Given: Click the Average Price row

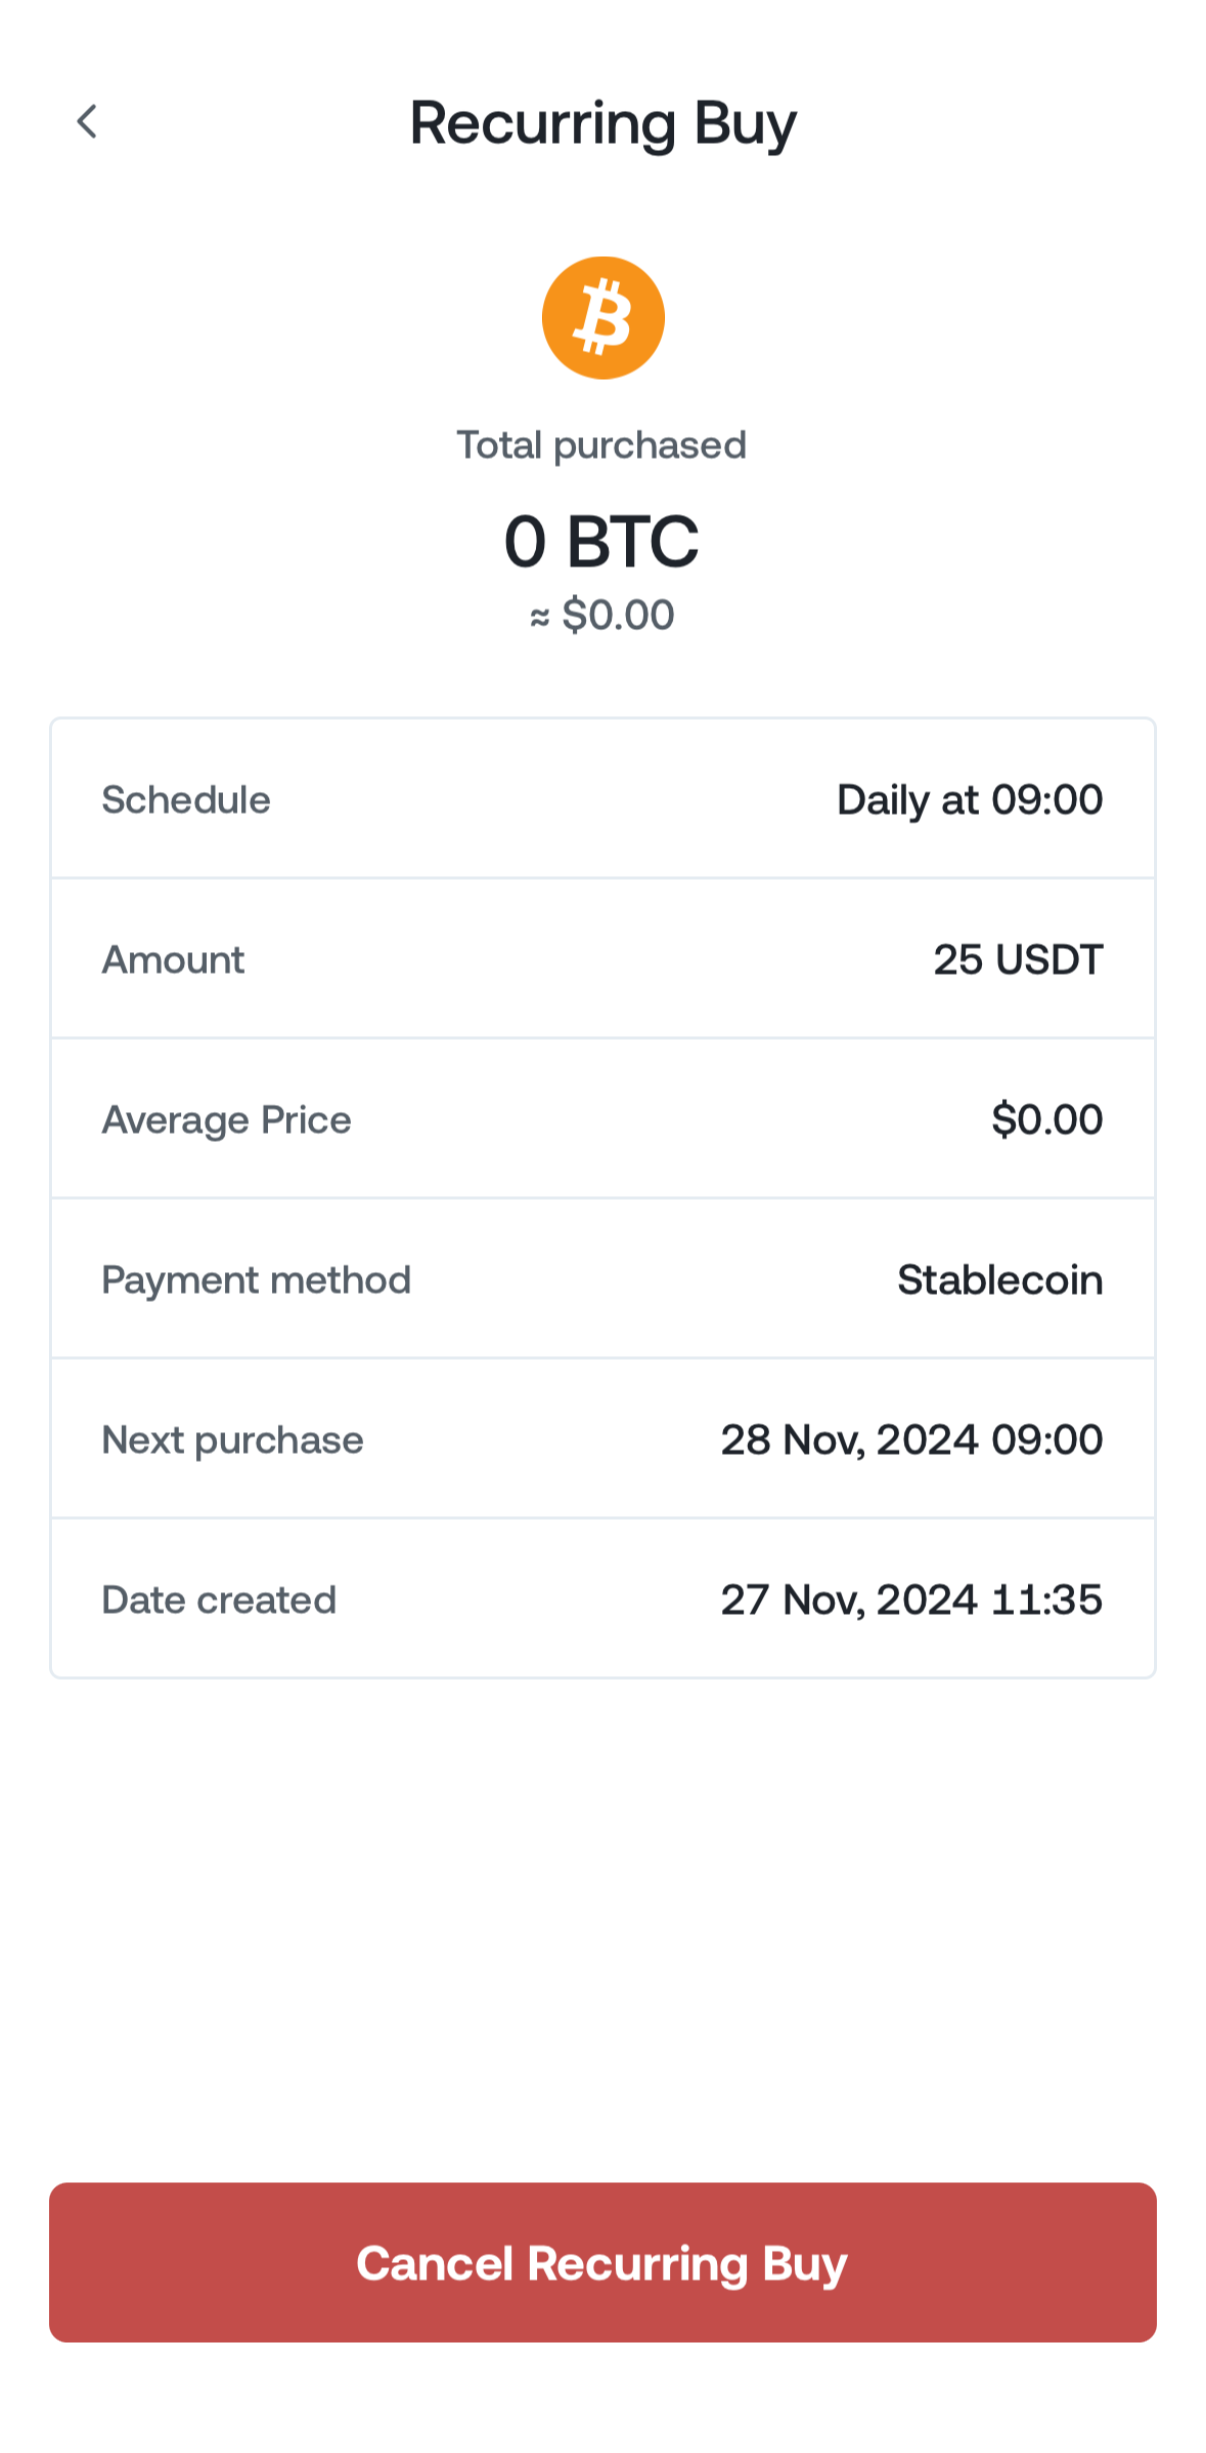Looking at the screenshot, I should pos(225,1120).
